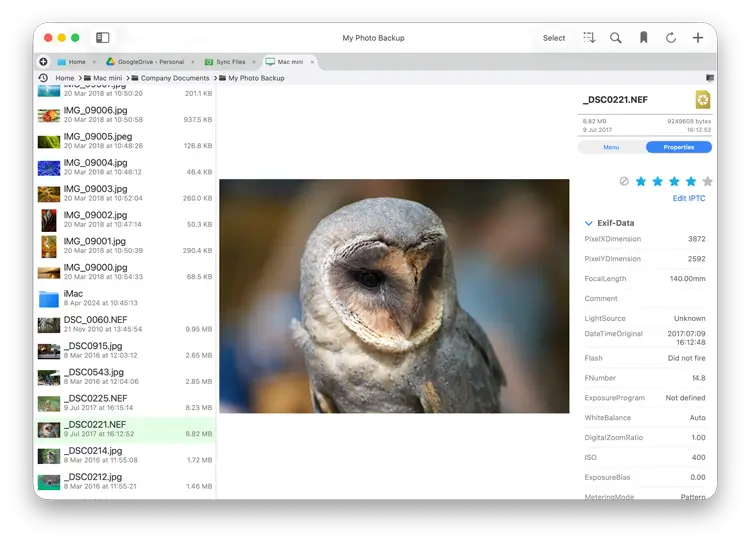Switch to the Sync Files tab
This screenshot has width=750, height=543.
point(230,62)
